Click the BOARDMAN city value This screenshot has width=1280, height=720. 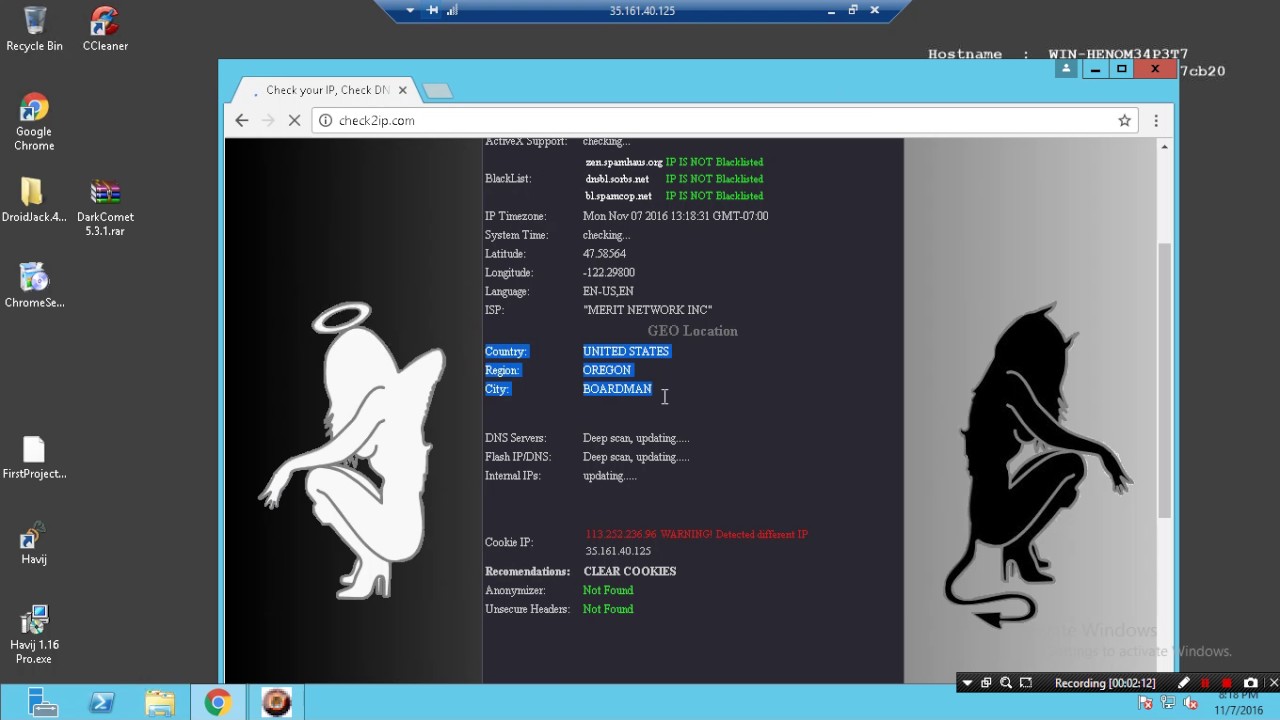click(617, 389)
